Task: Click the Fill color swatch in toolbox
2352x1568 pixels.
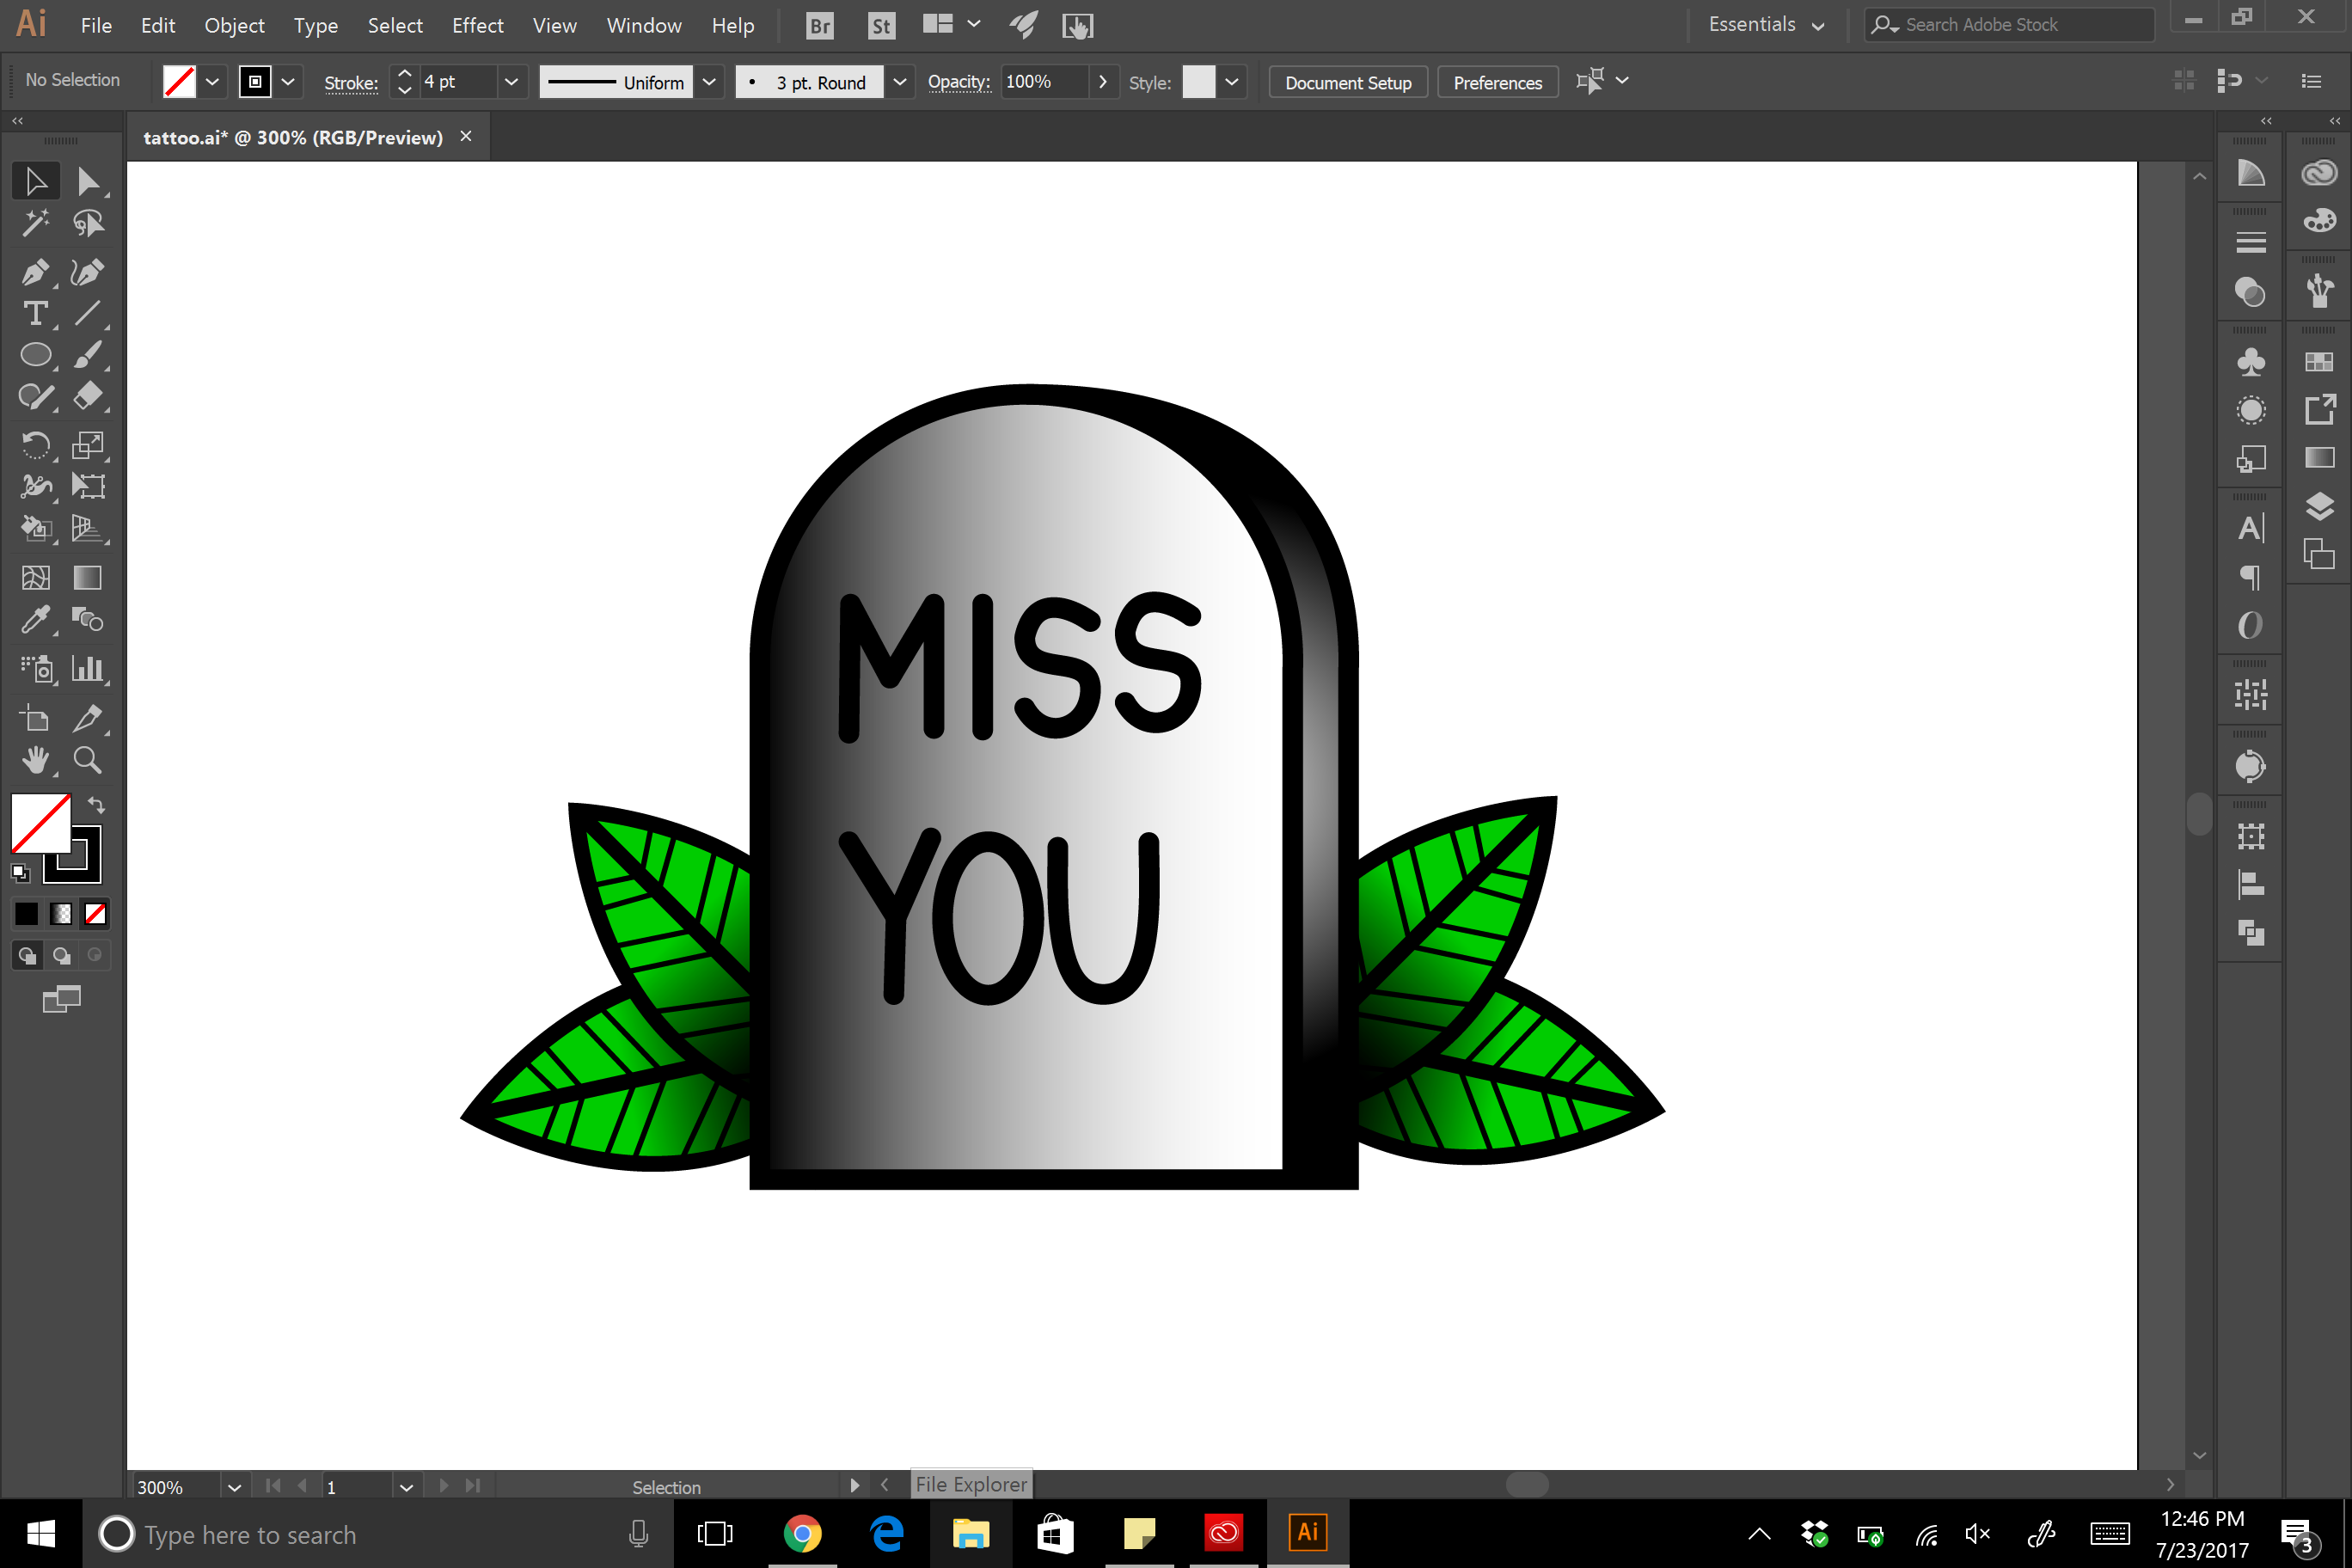Action: pyautogui.click(x=40, y=823)
